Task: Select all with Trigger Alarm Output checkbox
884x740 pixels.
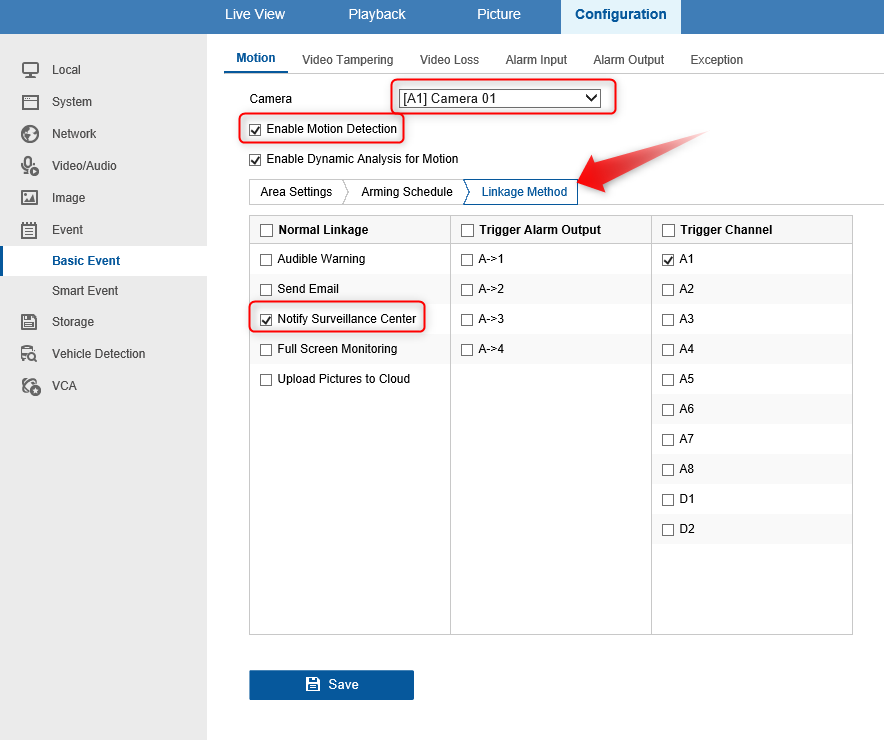Action: (x=467, y=231)
